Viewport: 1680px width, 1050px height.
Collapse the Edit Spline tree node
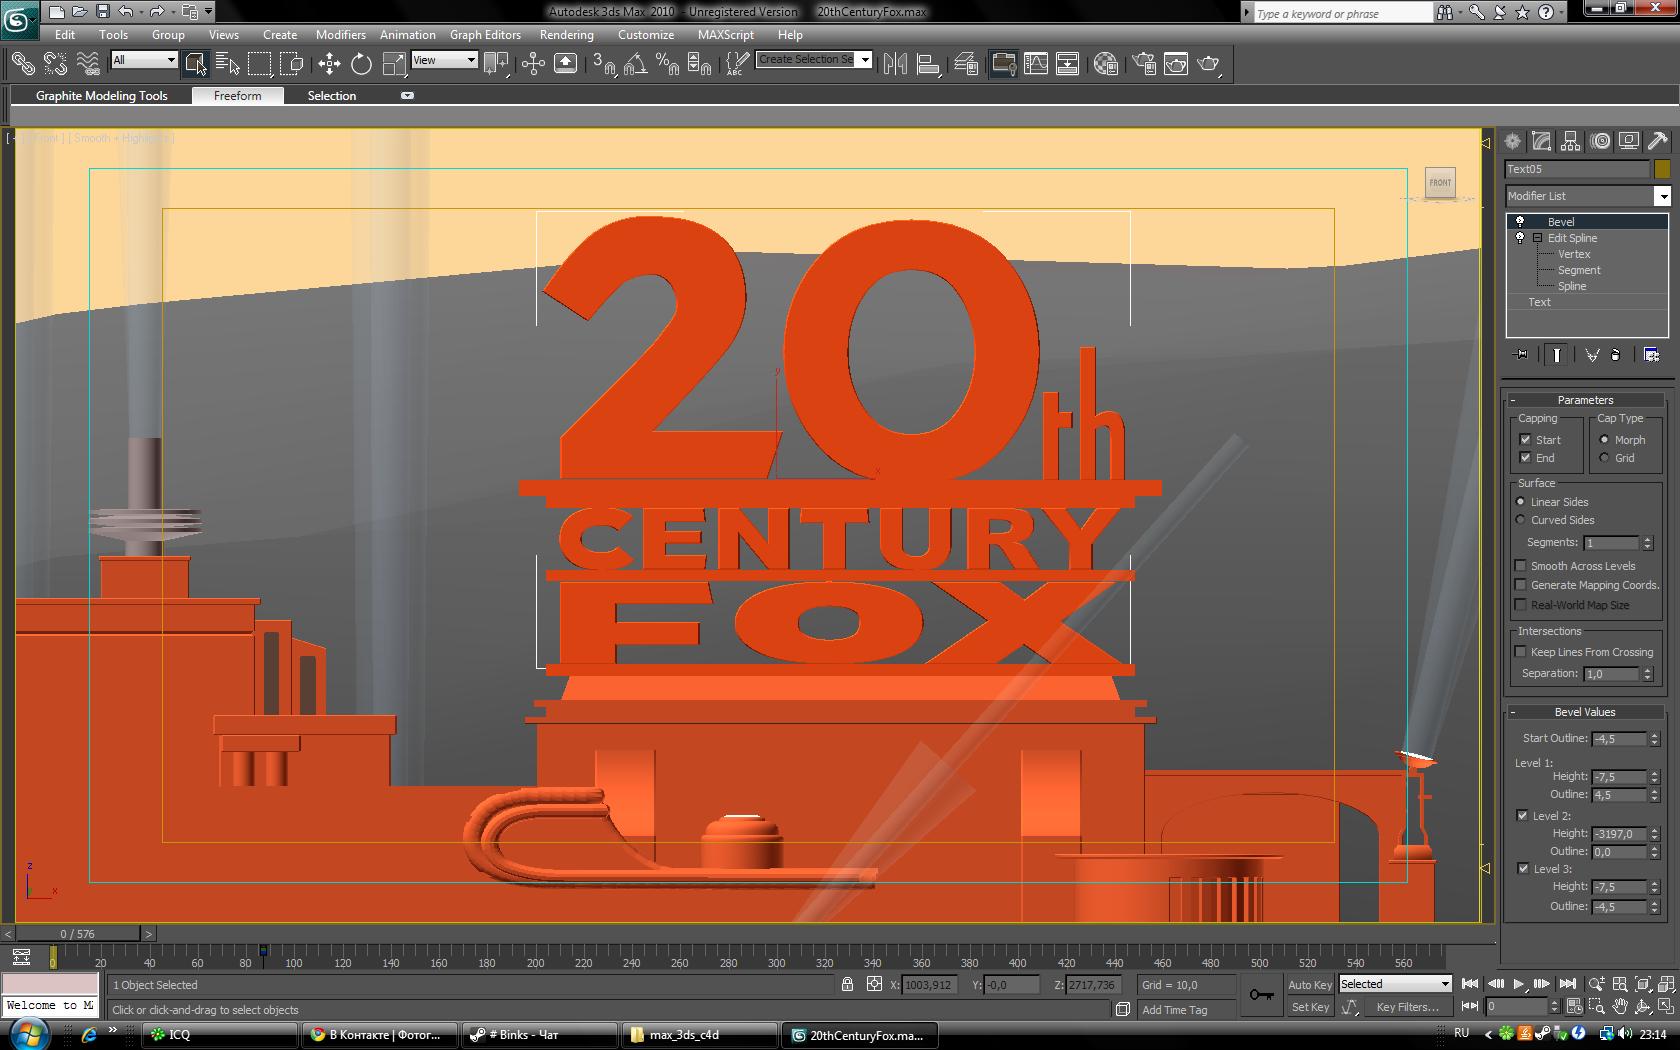(1537, 238)
